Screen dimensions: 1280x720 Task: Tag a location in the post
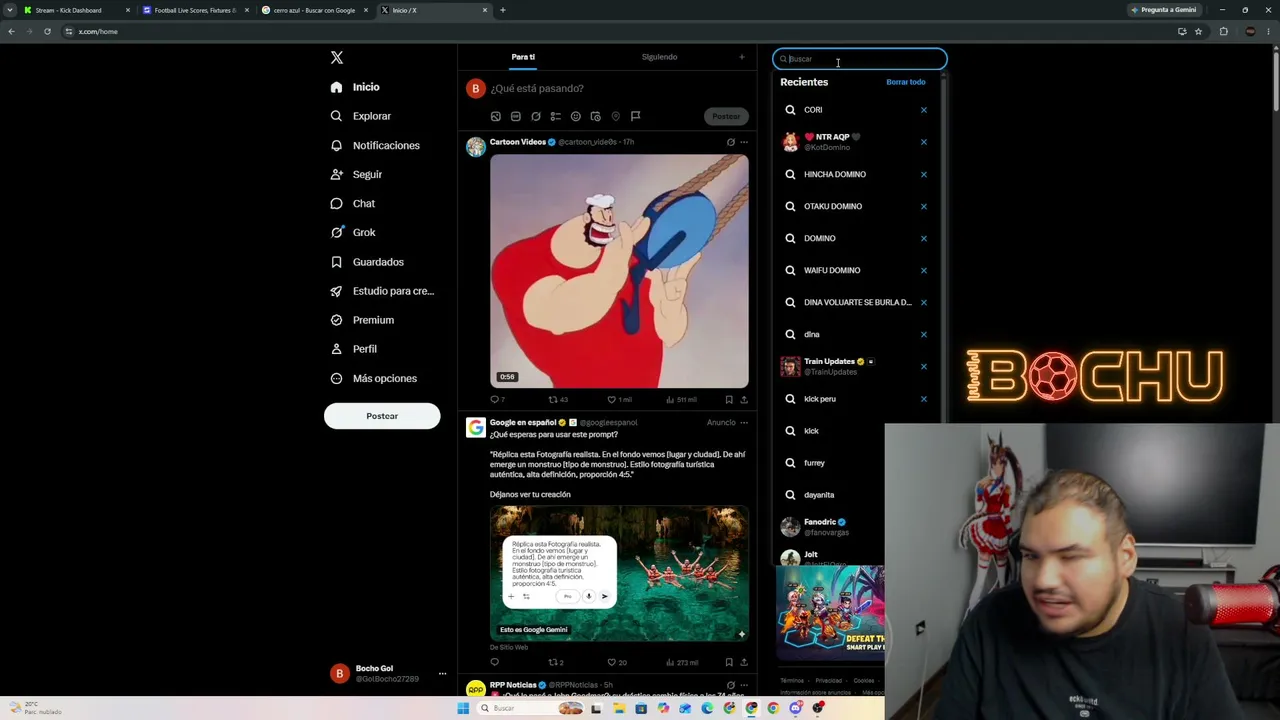click(615, 116)
